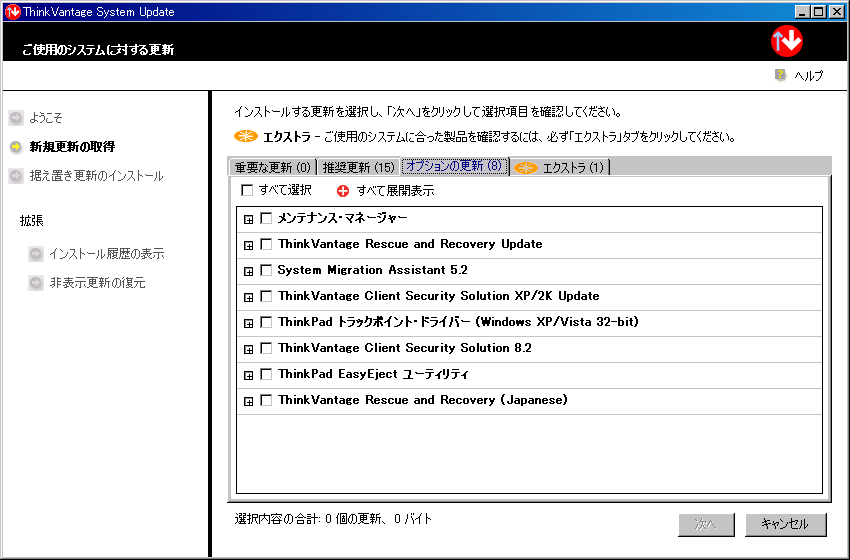This screenshot has width=850, height=560.
Task: Select Rescue and Recovery (Japanese) checkbox
Action: [266, 400]
